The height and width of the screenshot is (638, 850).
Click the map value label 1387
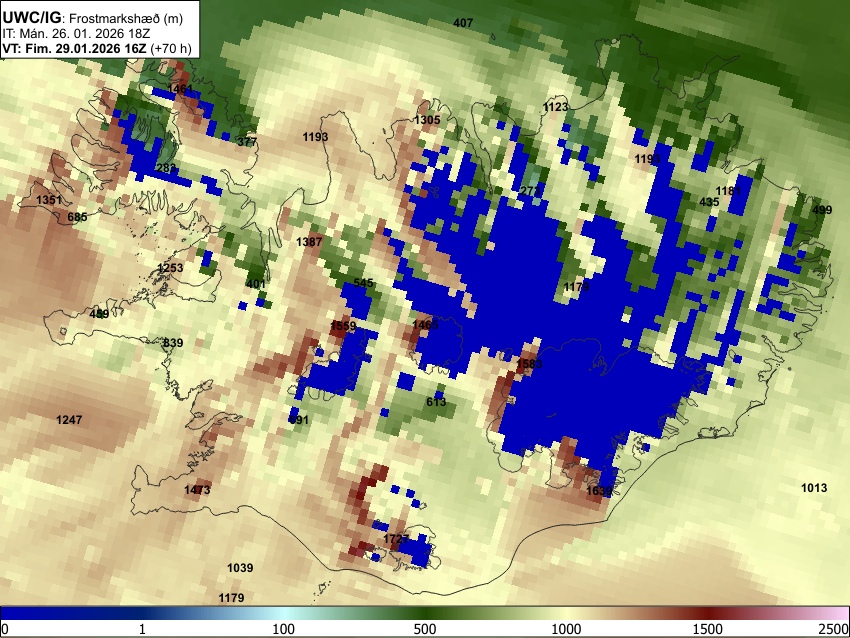[309, 242]
